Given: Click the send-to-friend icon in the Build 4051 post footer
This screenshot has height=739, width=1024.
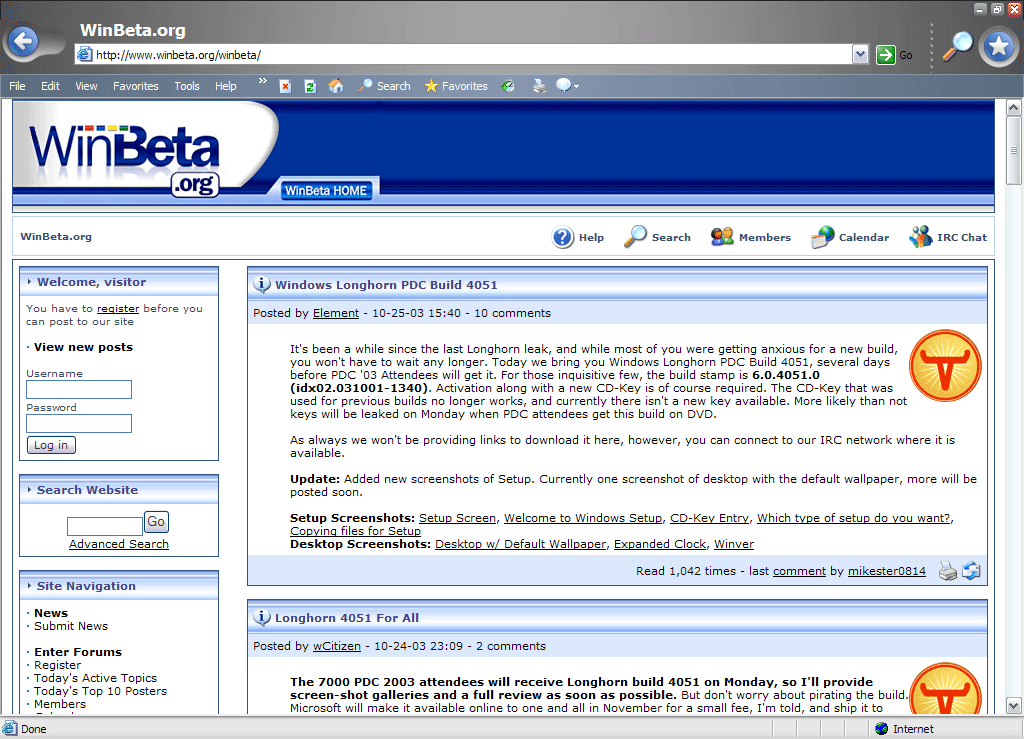Looking at the screenshot, I should coord(971,571).
